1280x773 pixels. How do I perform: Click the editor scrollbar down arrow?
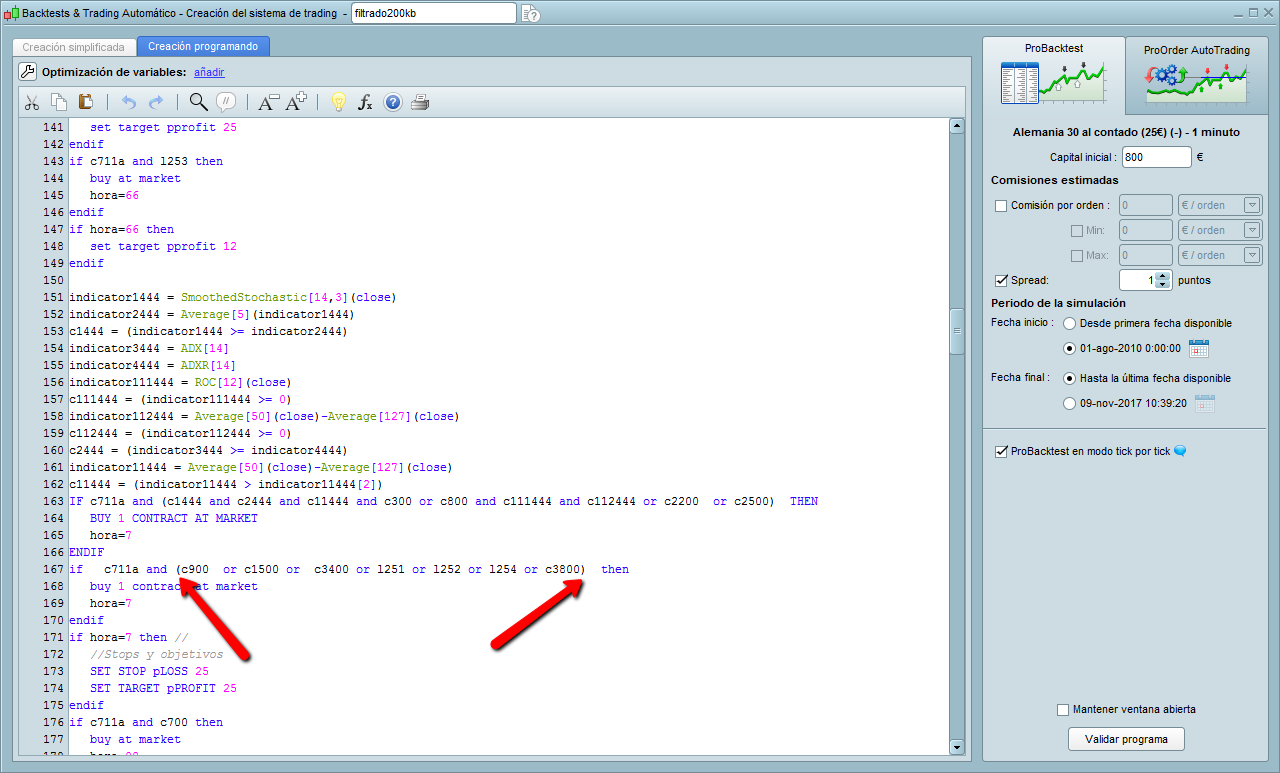point(956,747)
